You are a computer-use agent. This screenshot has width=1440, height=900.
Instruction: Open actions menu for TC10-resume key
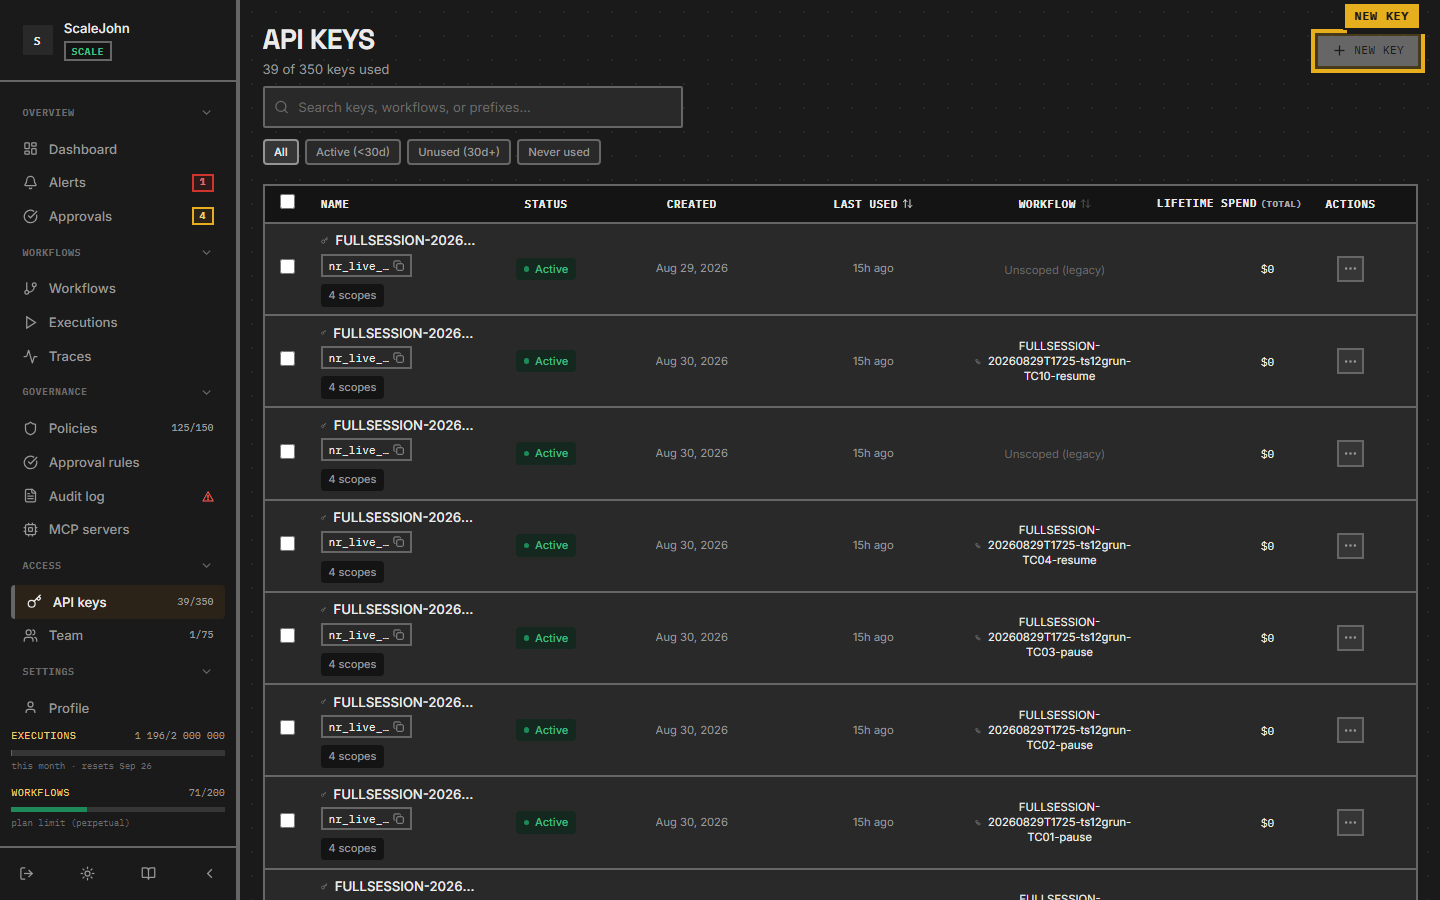pos(1350,361)
